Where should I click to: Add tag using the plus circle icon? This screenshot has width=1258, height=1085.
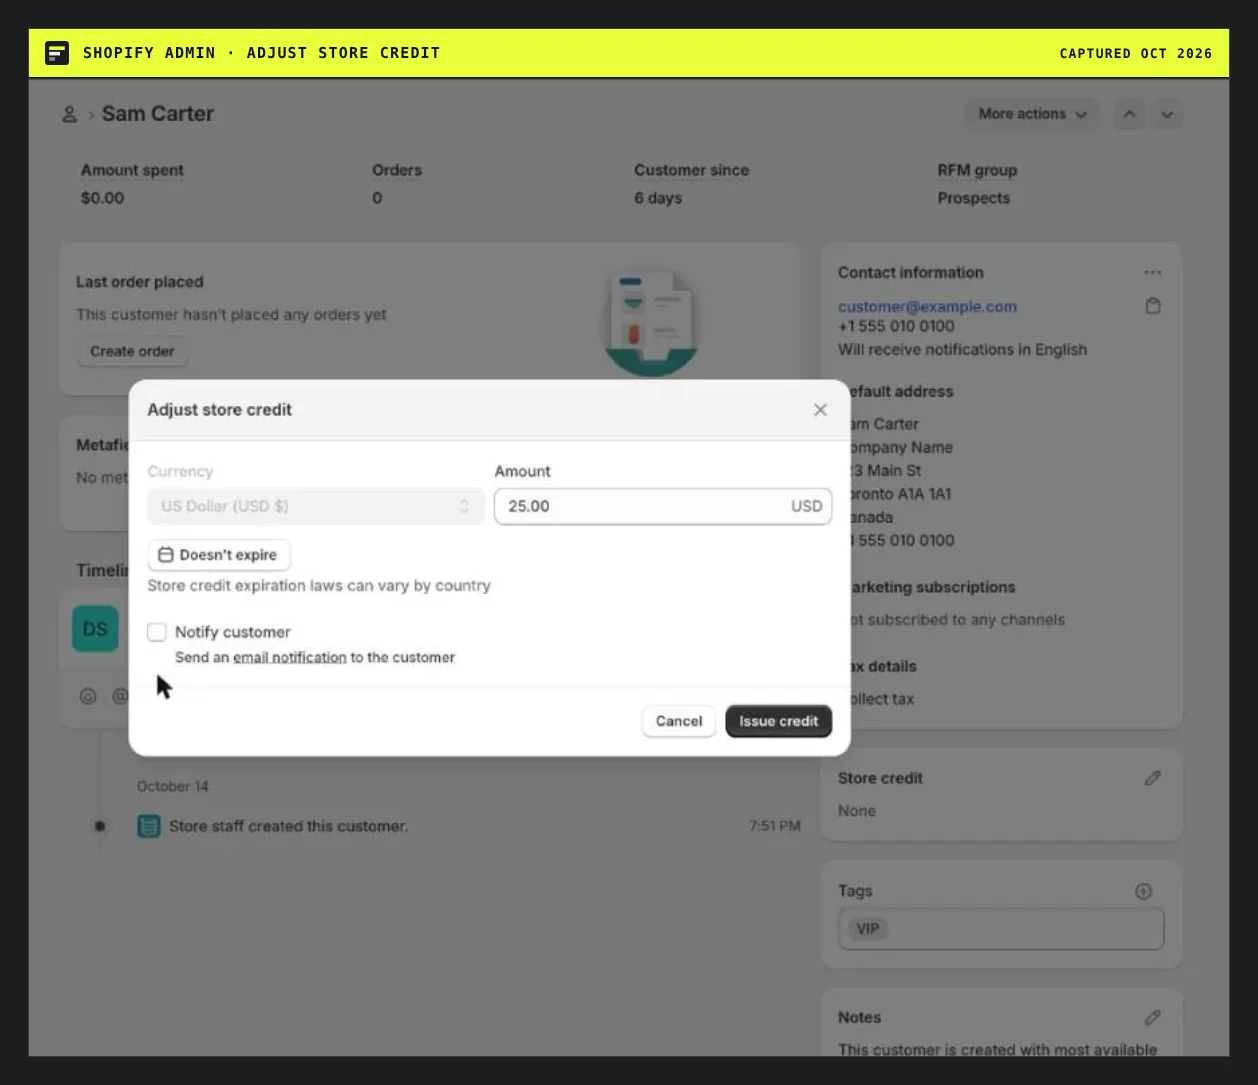coord(1144,891)
